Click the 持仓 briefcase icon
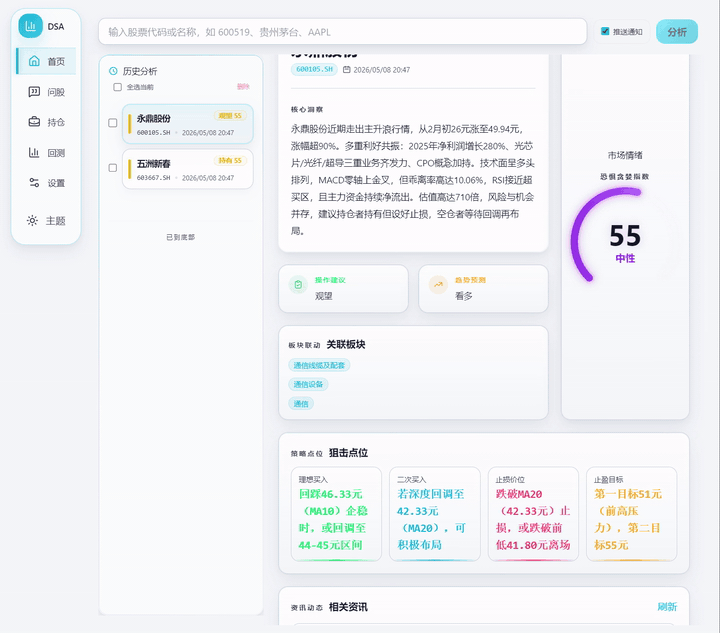The width and height of the screenshot is (720, 633). tap(34, 122)
